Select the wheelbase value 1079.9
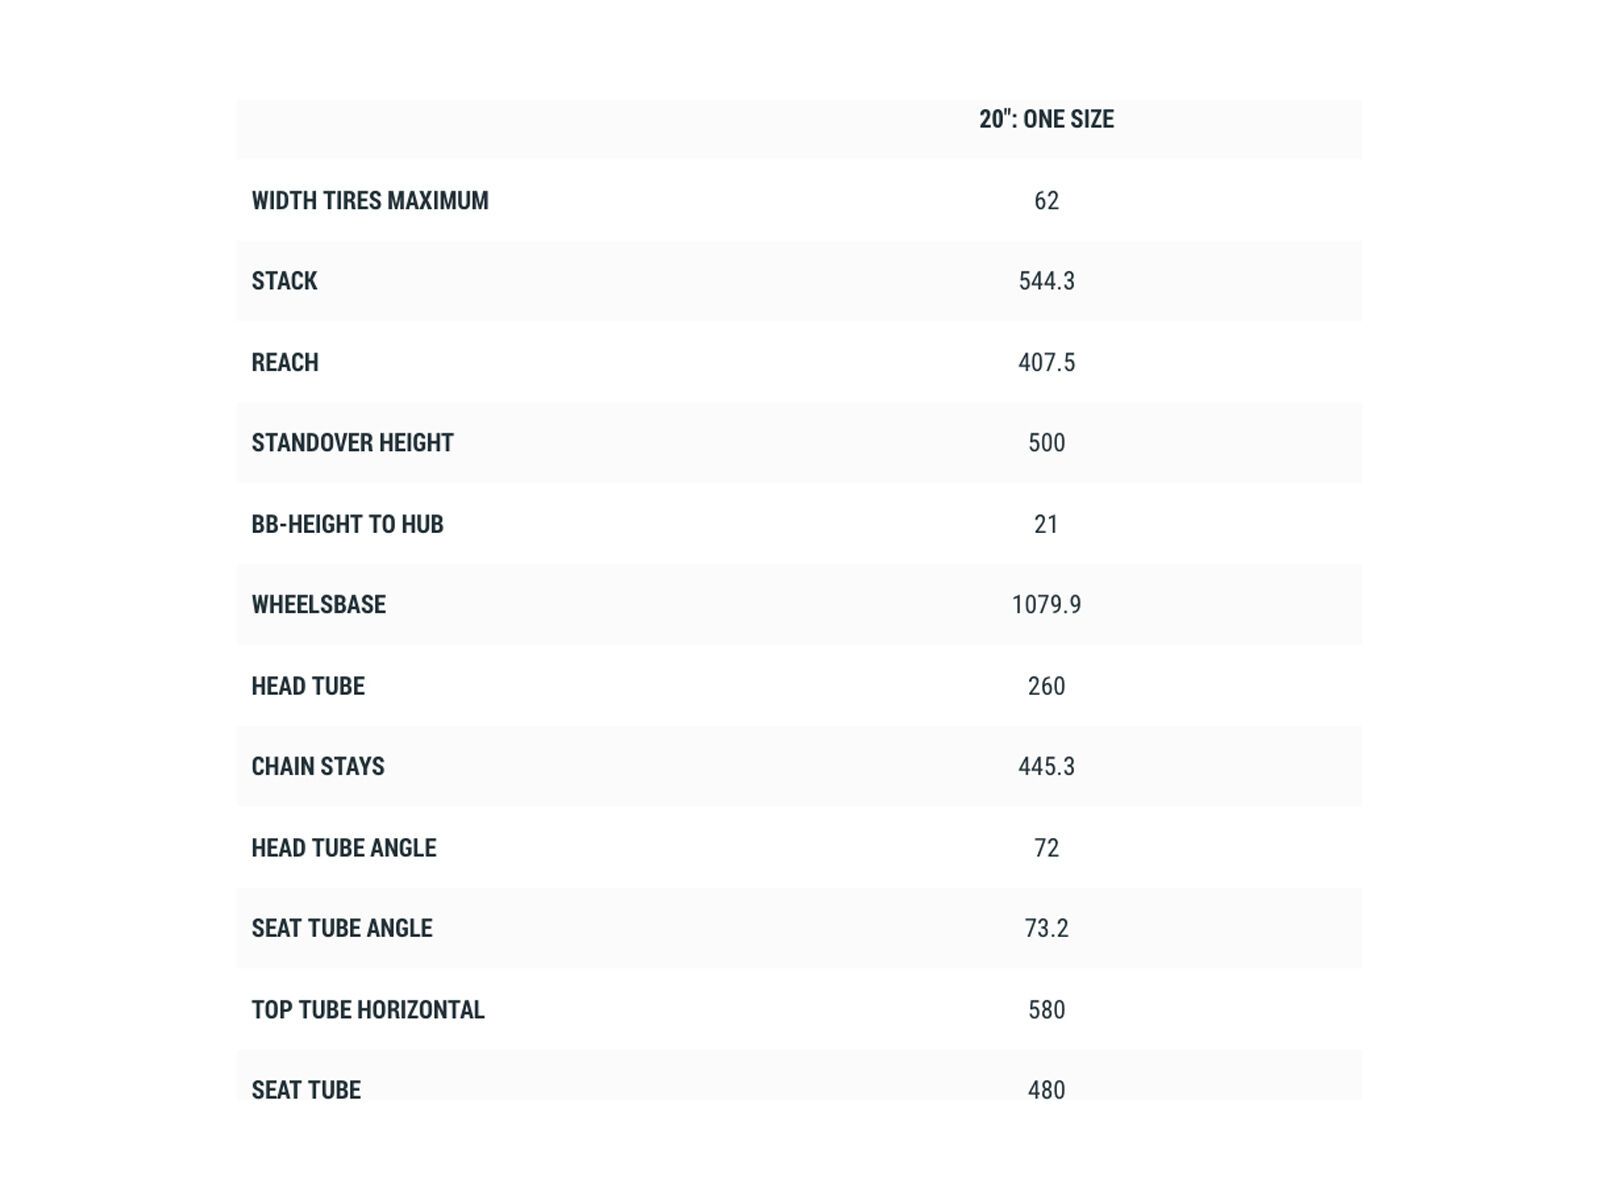Viewport: 1600px width, 1200px height. 1046,605
